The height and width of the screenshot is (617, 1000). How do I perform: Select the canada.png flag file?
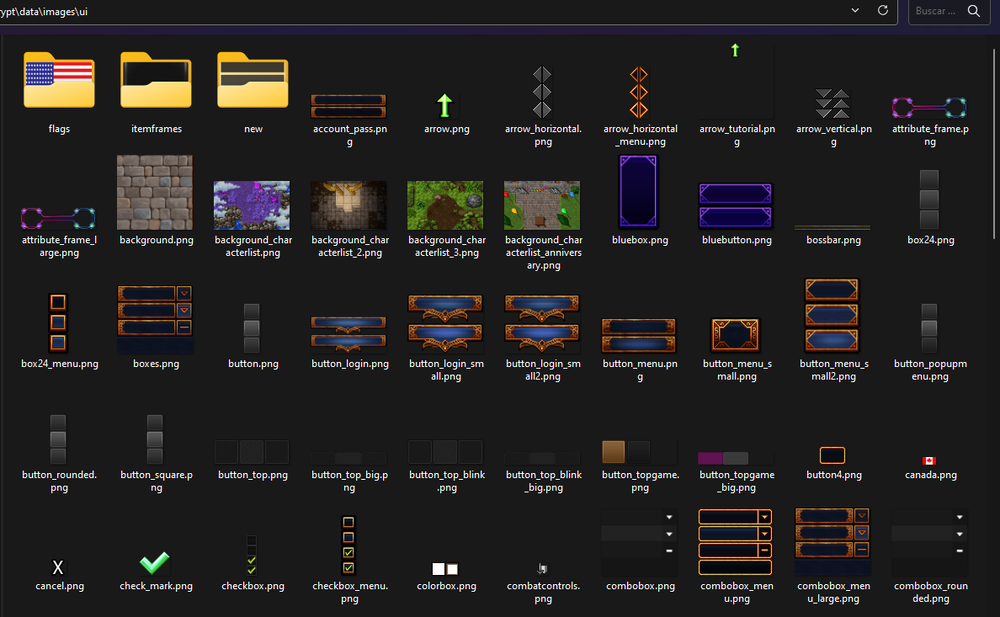[x=927, y=461]
